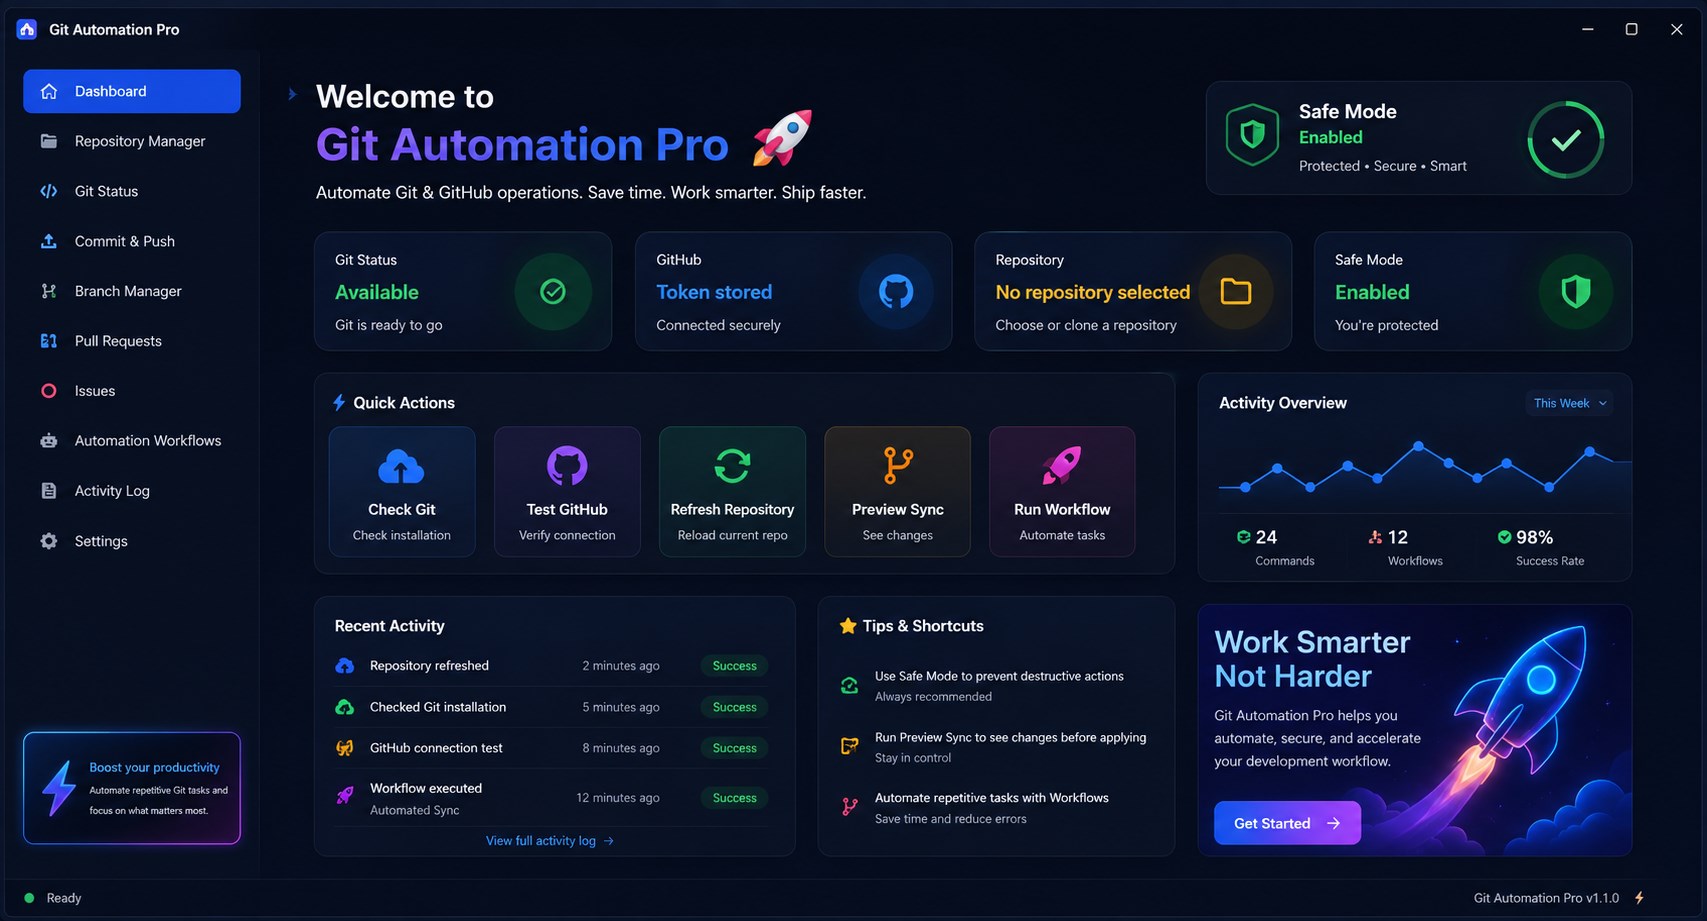
Task: Click the Boost your productivity promo card
Action: point(132,788)
